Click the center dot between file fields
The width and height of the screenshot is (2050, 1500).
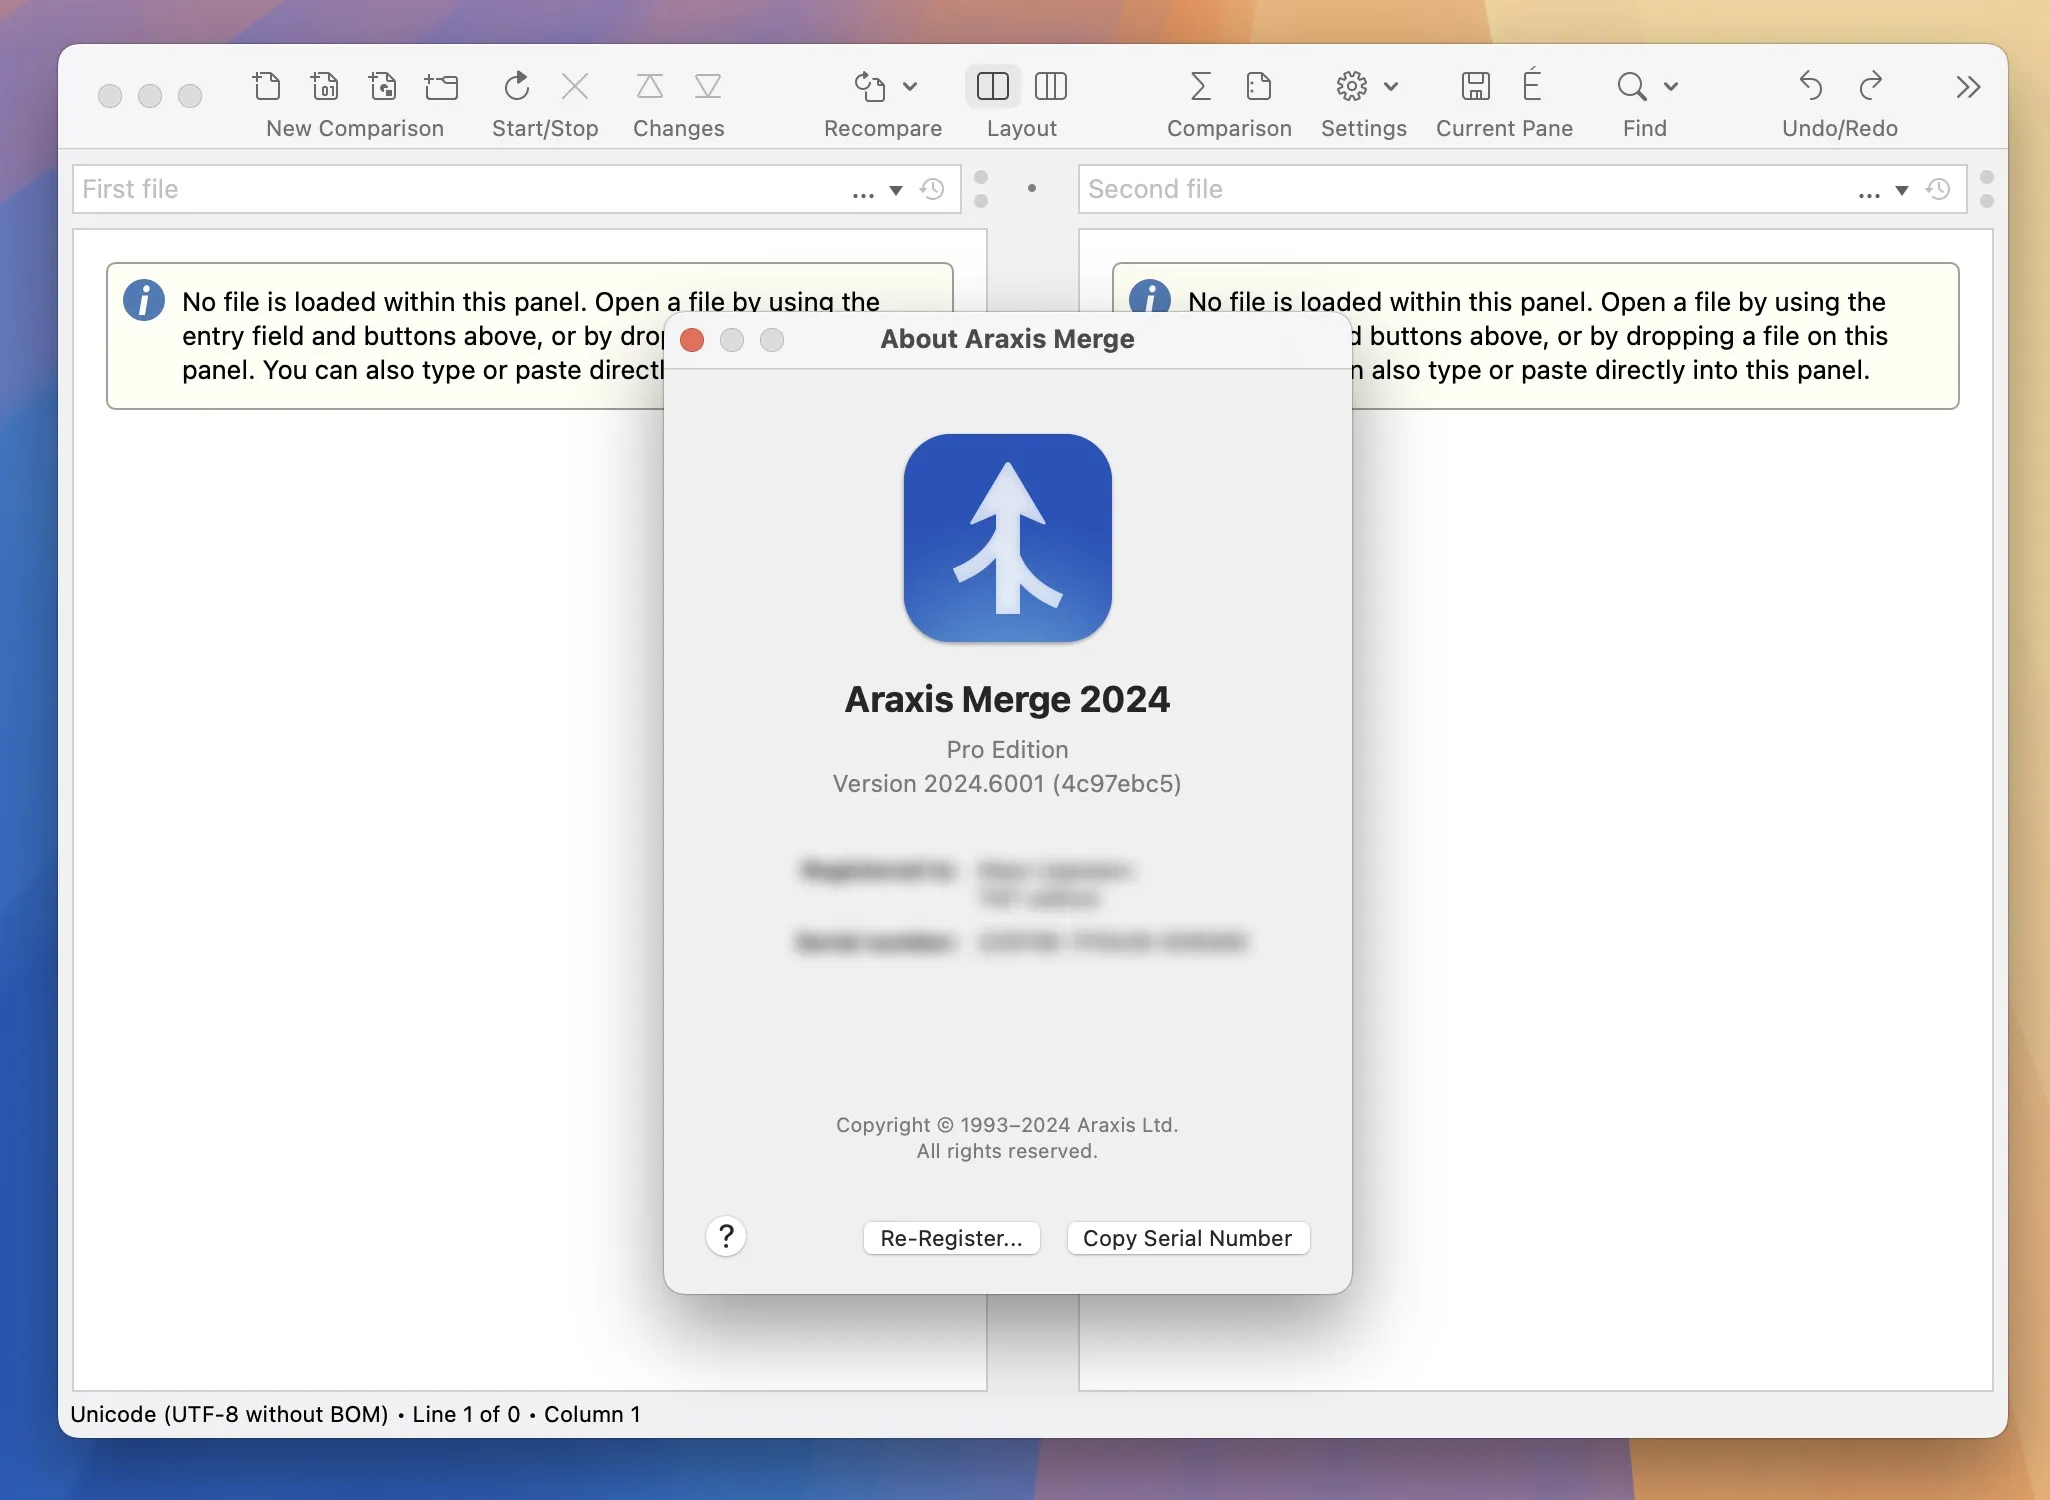(x=1032, y=188)
